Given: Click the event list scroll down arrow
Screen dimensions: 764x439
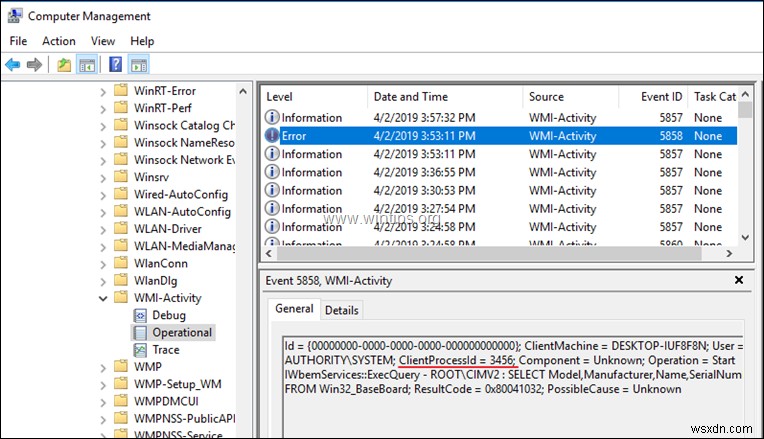Looking at the screenshot, I should 745,238.
